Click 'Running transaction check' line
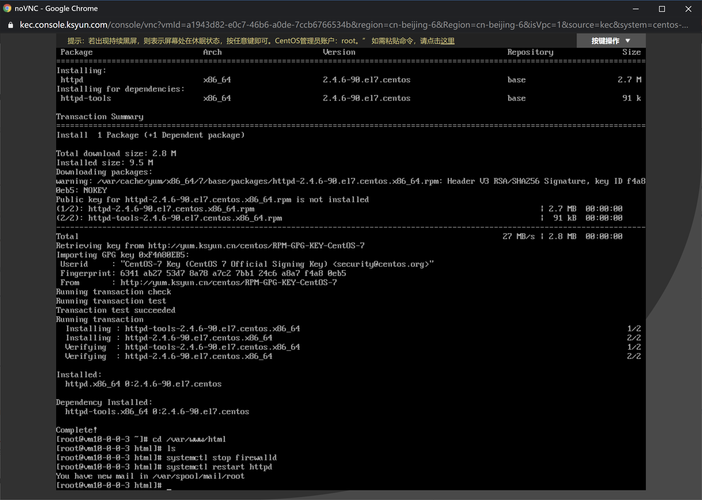This screenshot has height=500, width=702. 114,292
